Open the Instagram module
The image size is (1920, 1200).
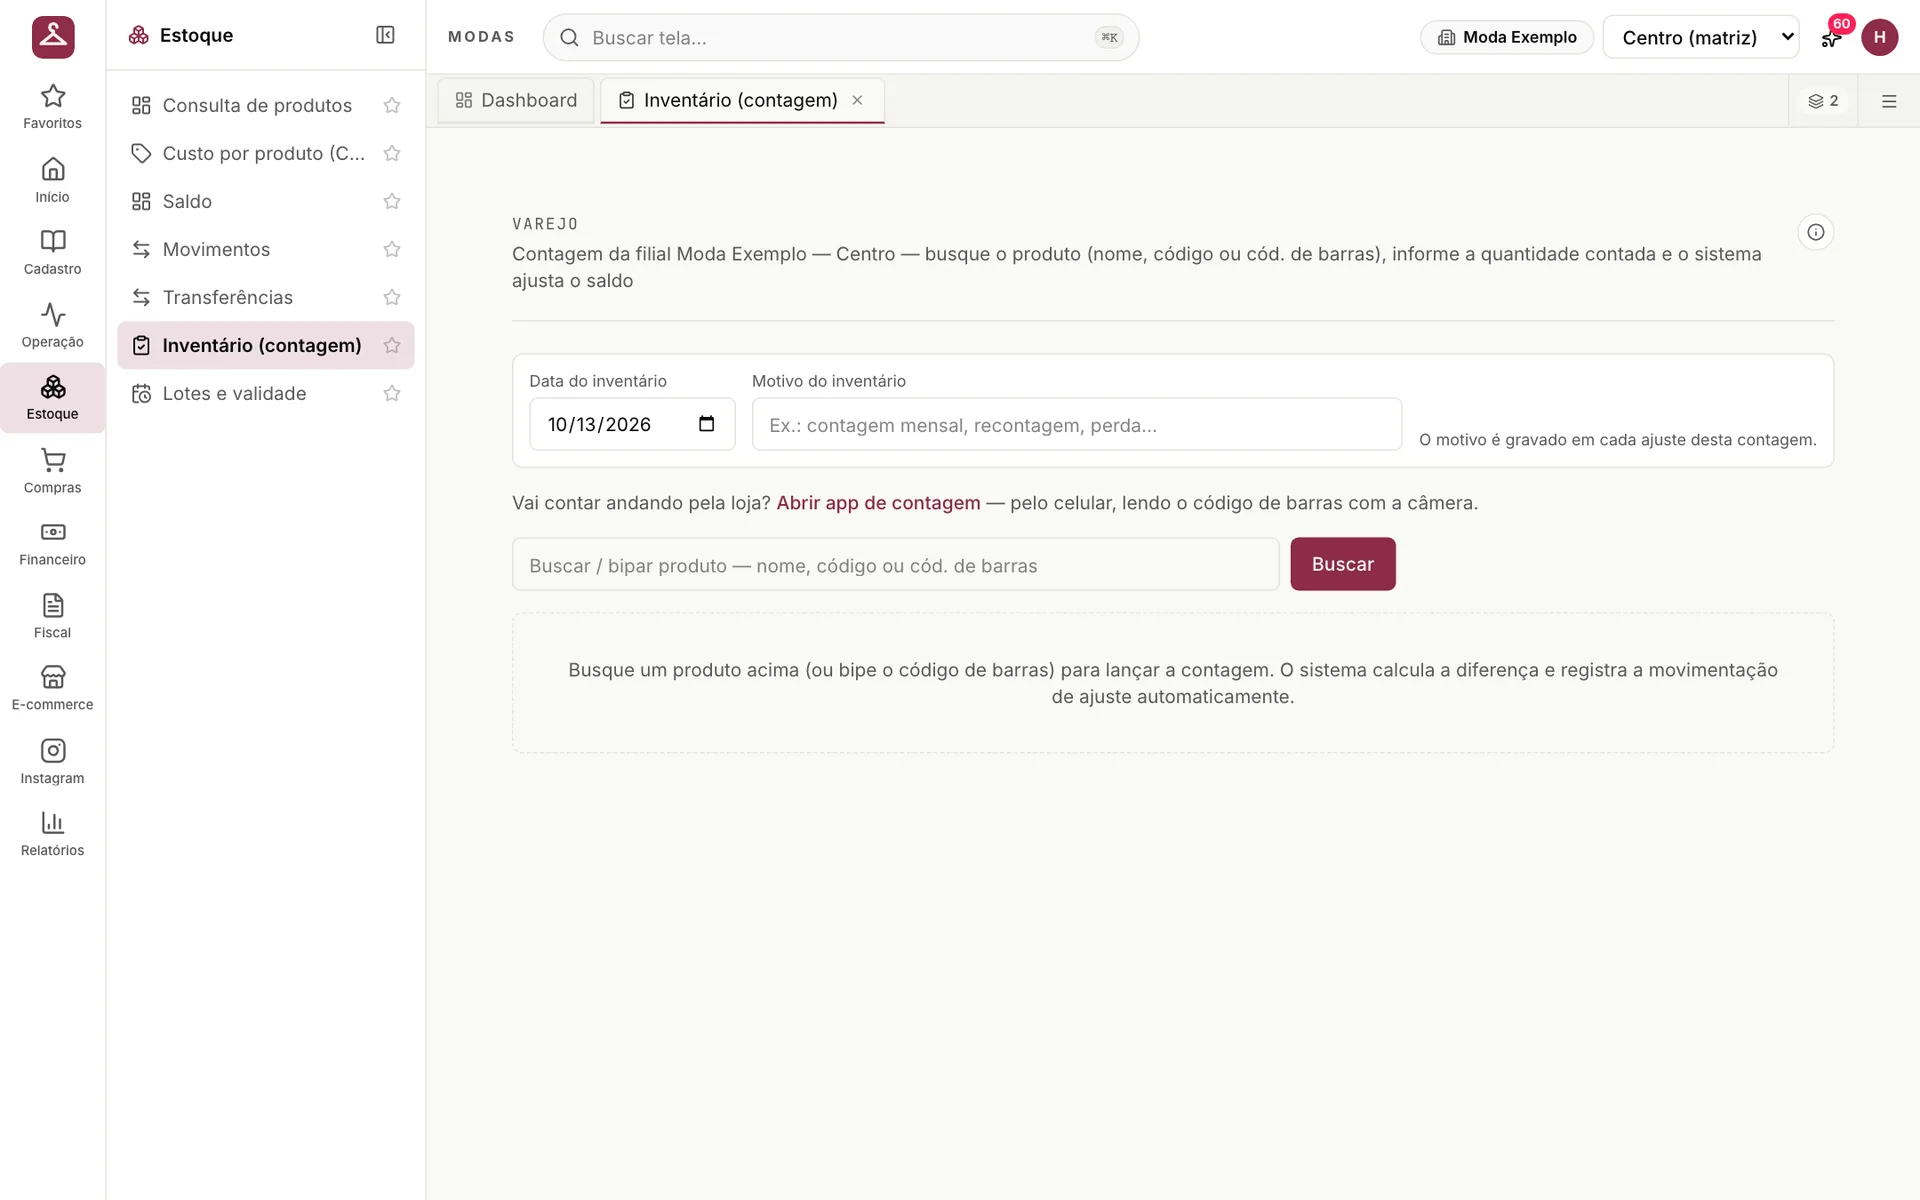pyautogui.click(x=52, y=762)
